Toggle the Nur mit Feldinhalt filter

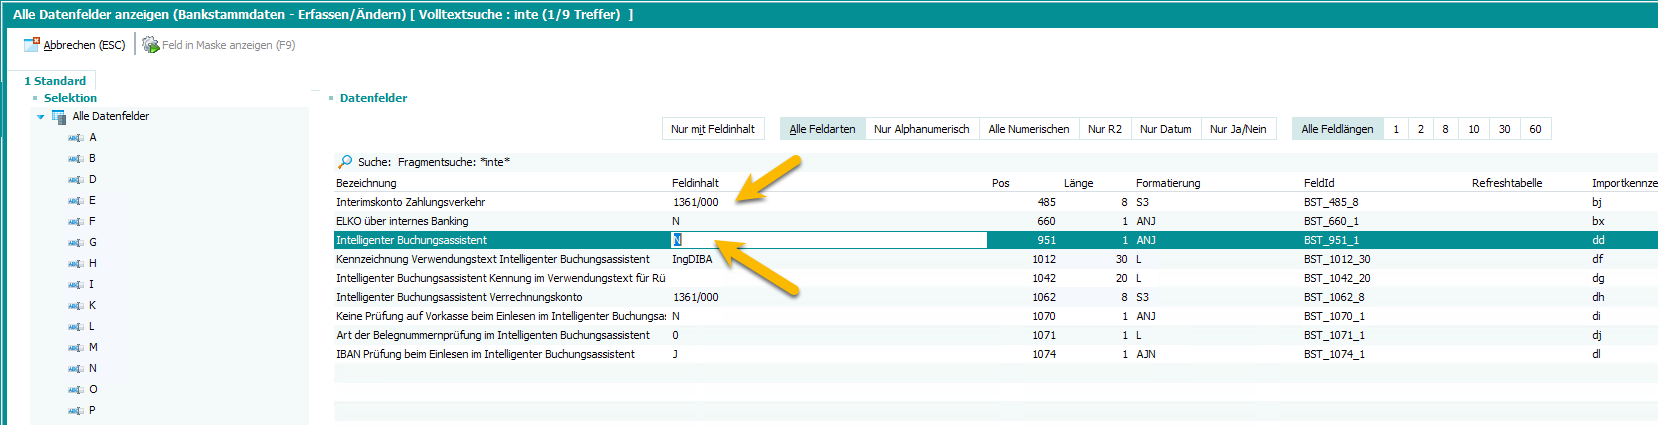click(x=712, y=129)
